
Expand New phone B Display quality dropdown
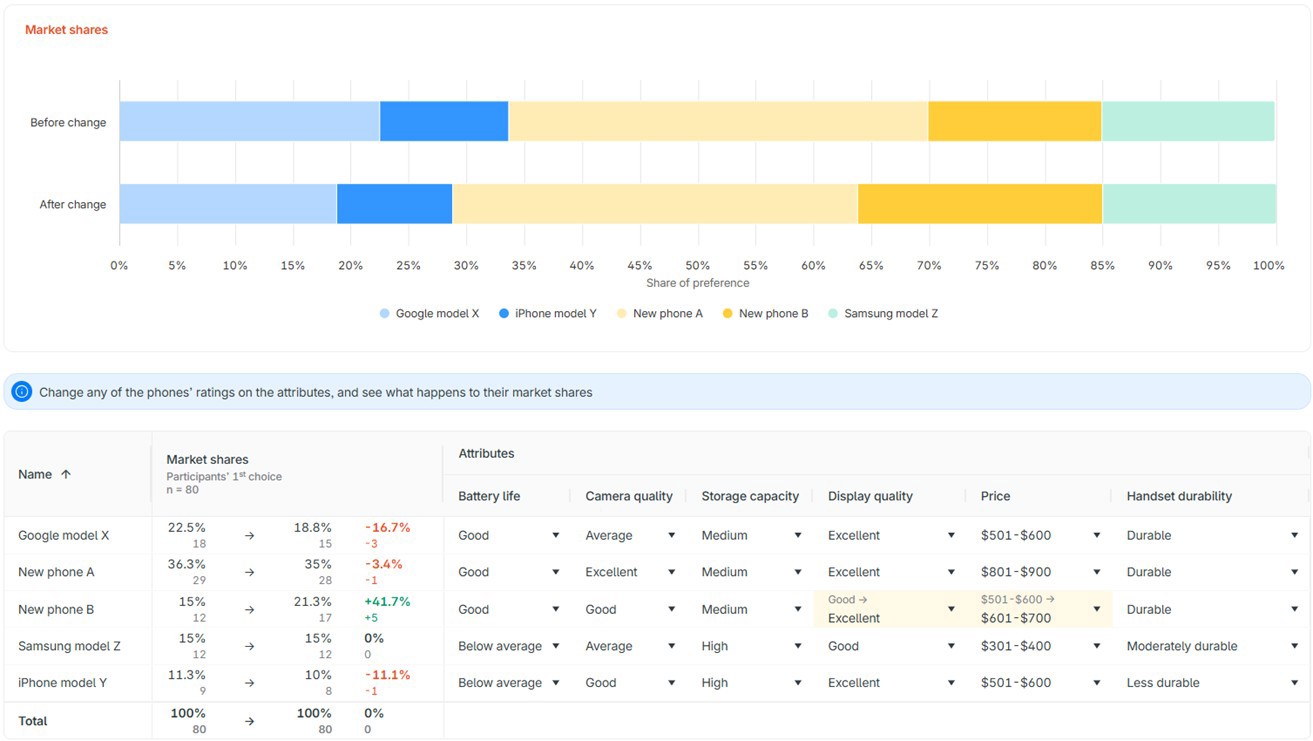click(950, 609)
